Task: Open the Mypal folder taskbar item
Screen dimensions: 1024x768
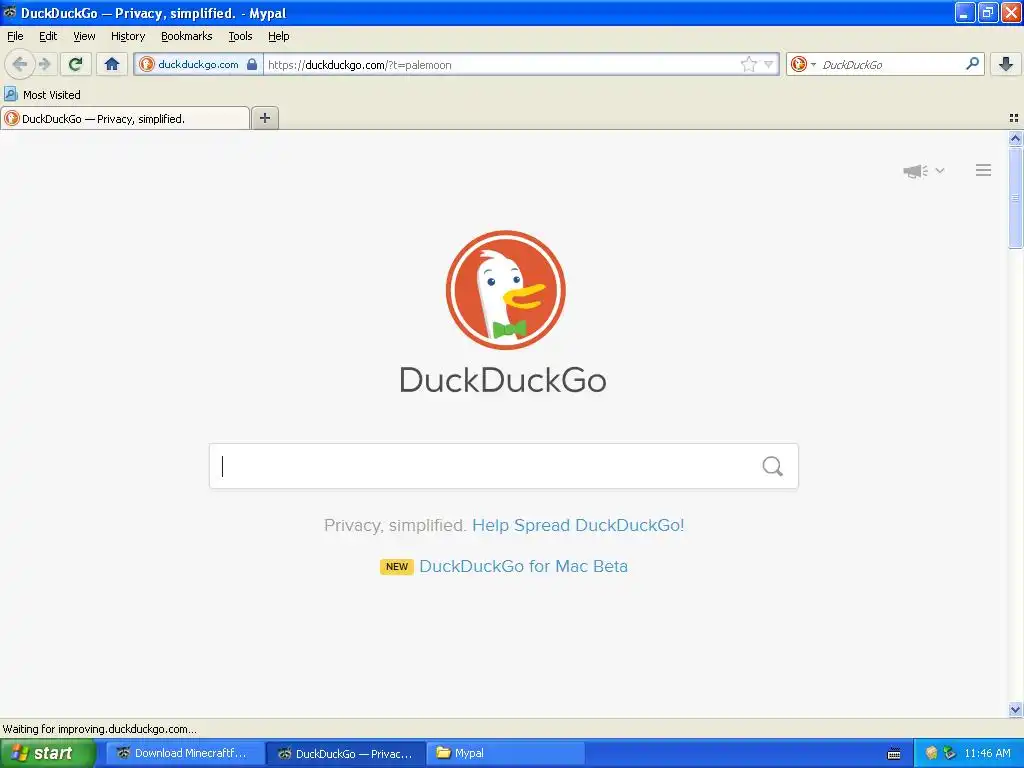Action: tap(506, 753)
